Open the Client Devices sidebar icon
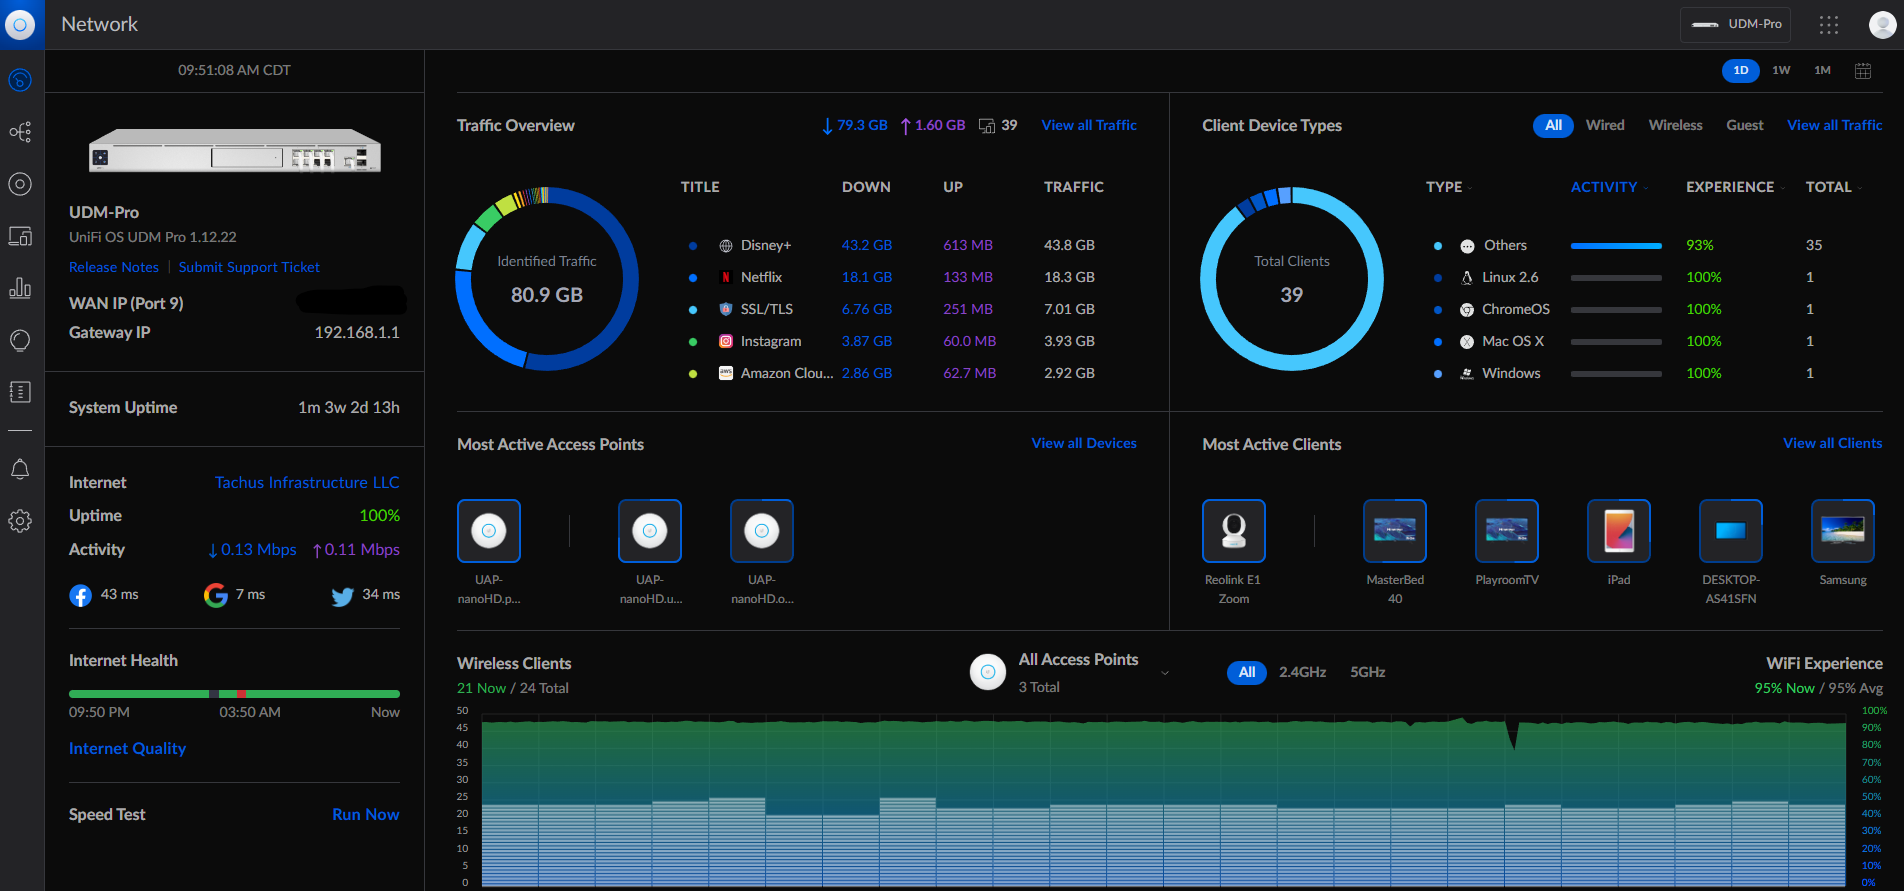Image resolution: width=1904 pixels, height=891 pixels. pyautogui.click(x=20, y=236)
